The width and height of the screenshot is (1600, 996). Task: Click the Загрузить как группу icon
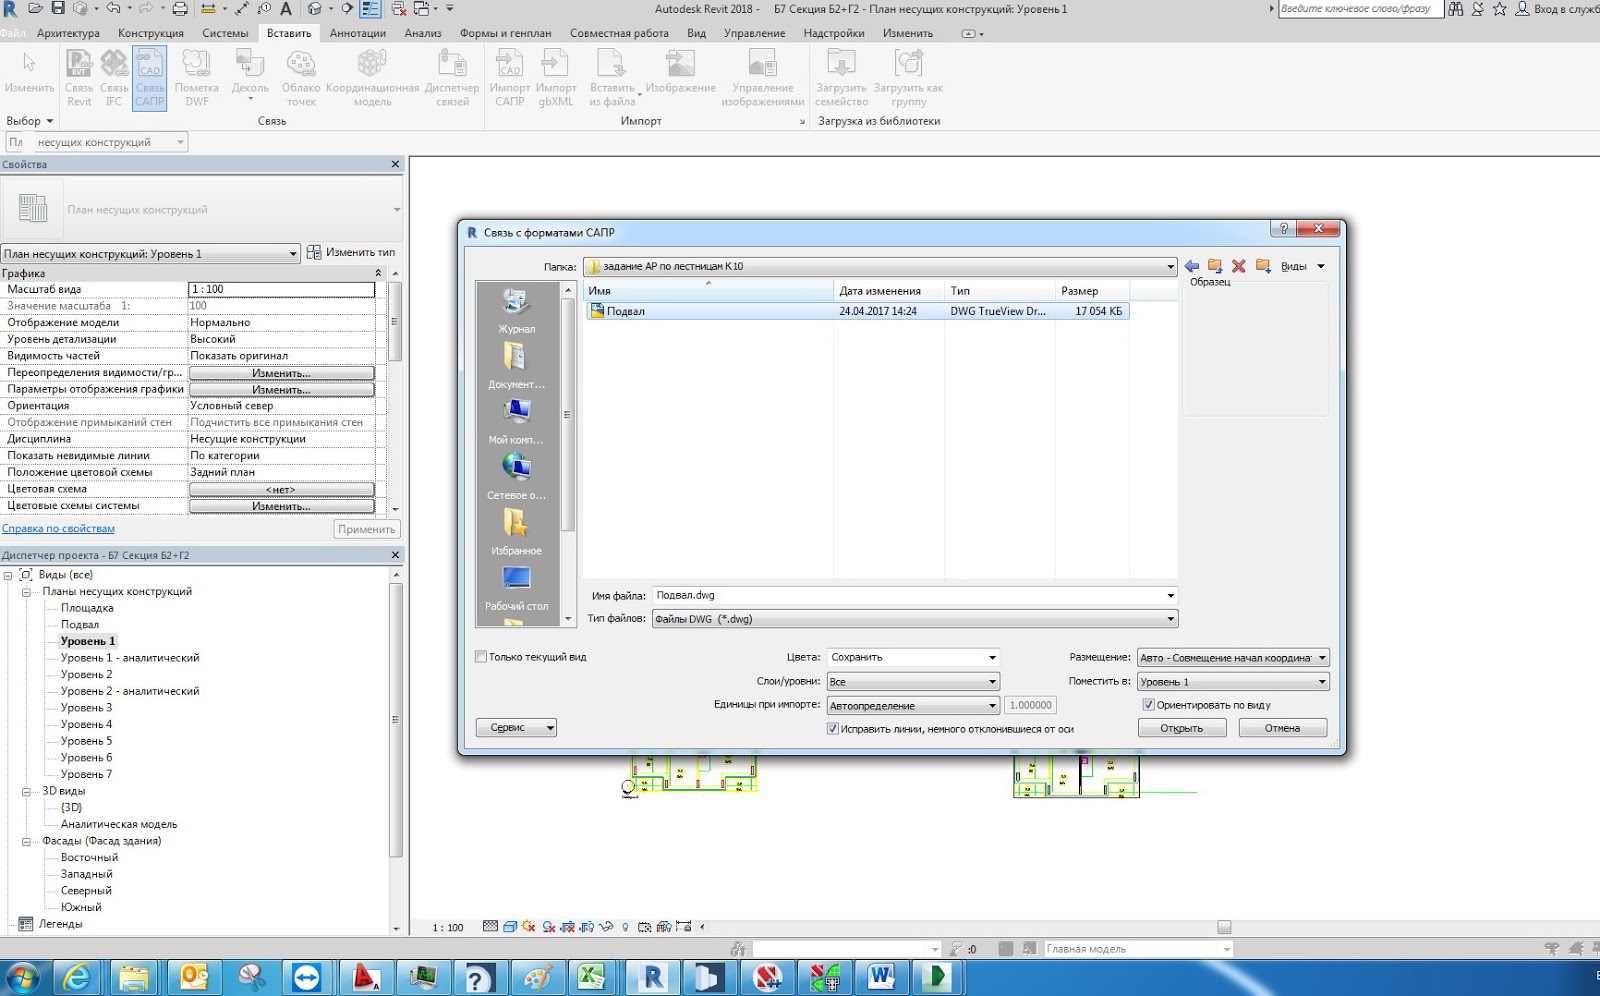click(x=908, y=77)
